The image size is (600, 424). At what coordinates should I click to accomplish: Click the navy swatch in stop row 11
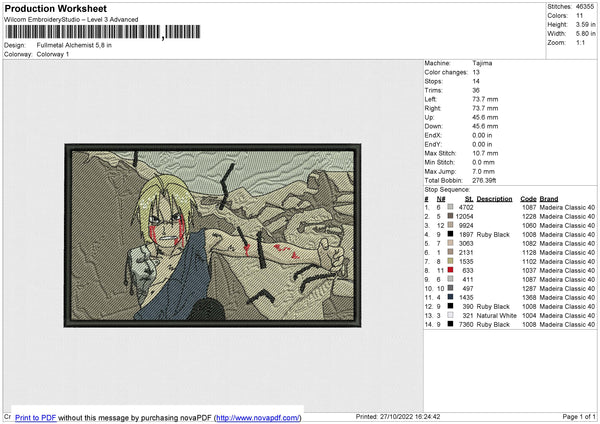click(450, 297)
